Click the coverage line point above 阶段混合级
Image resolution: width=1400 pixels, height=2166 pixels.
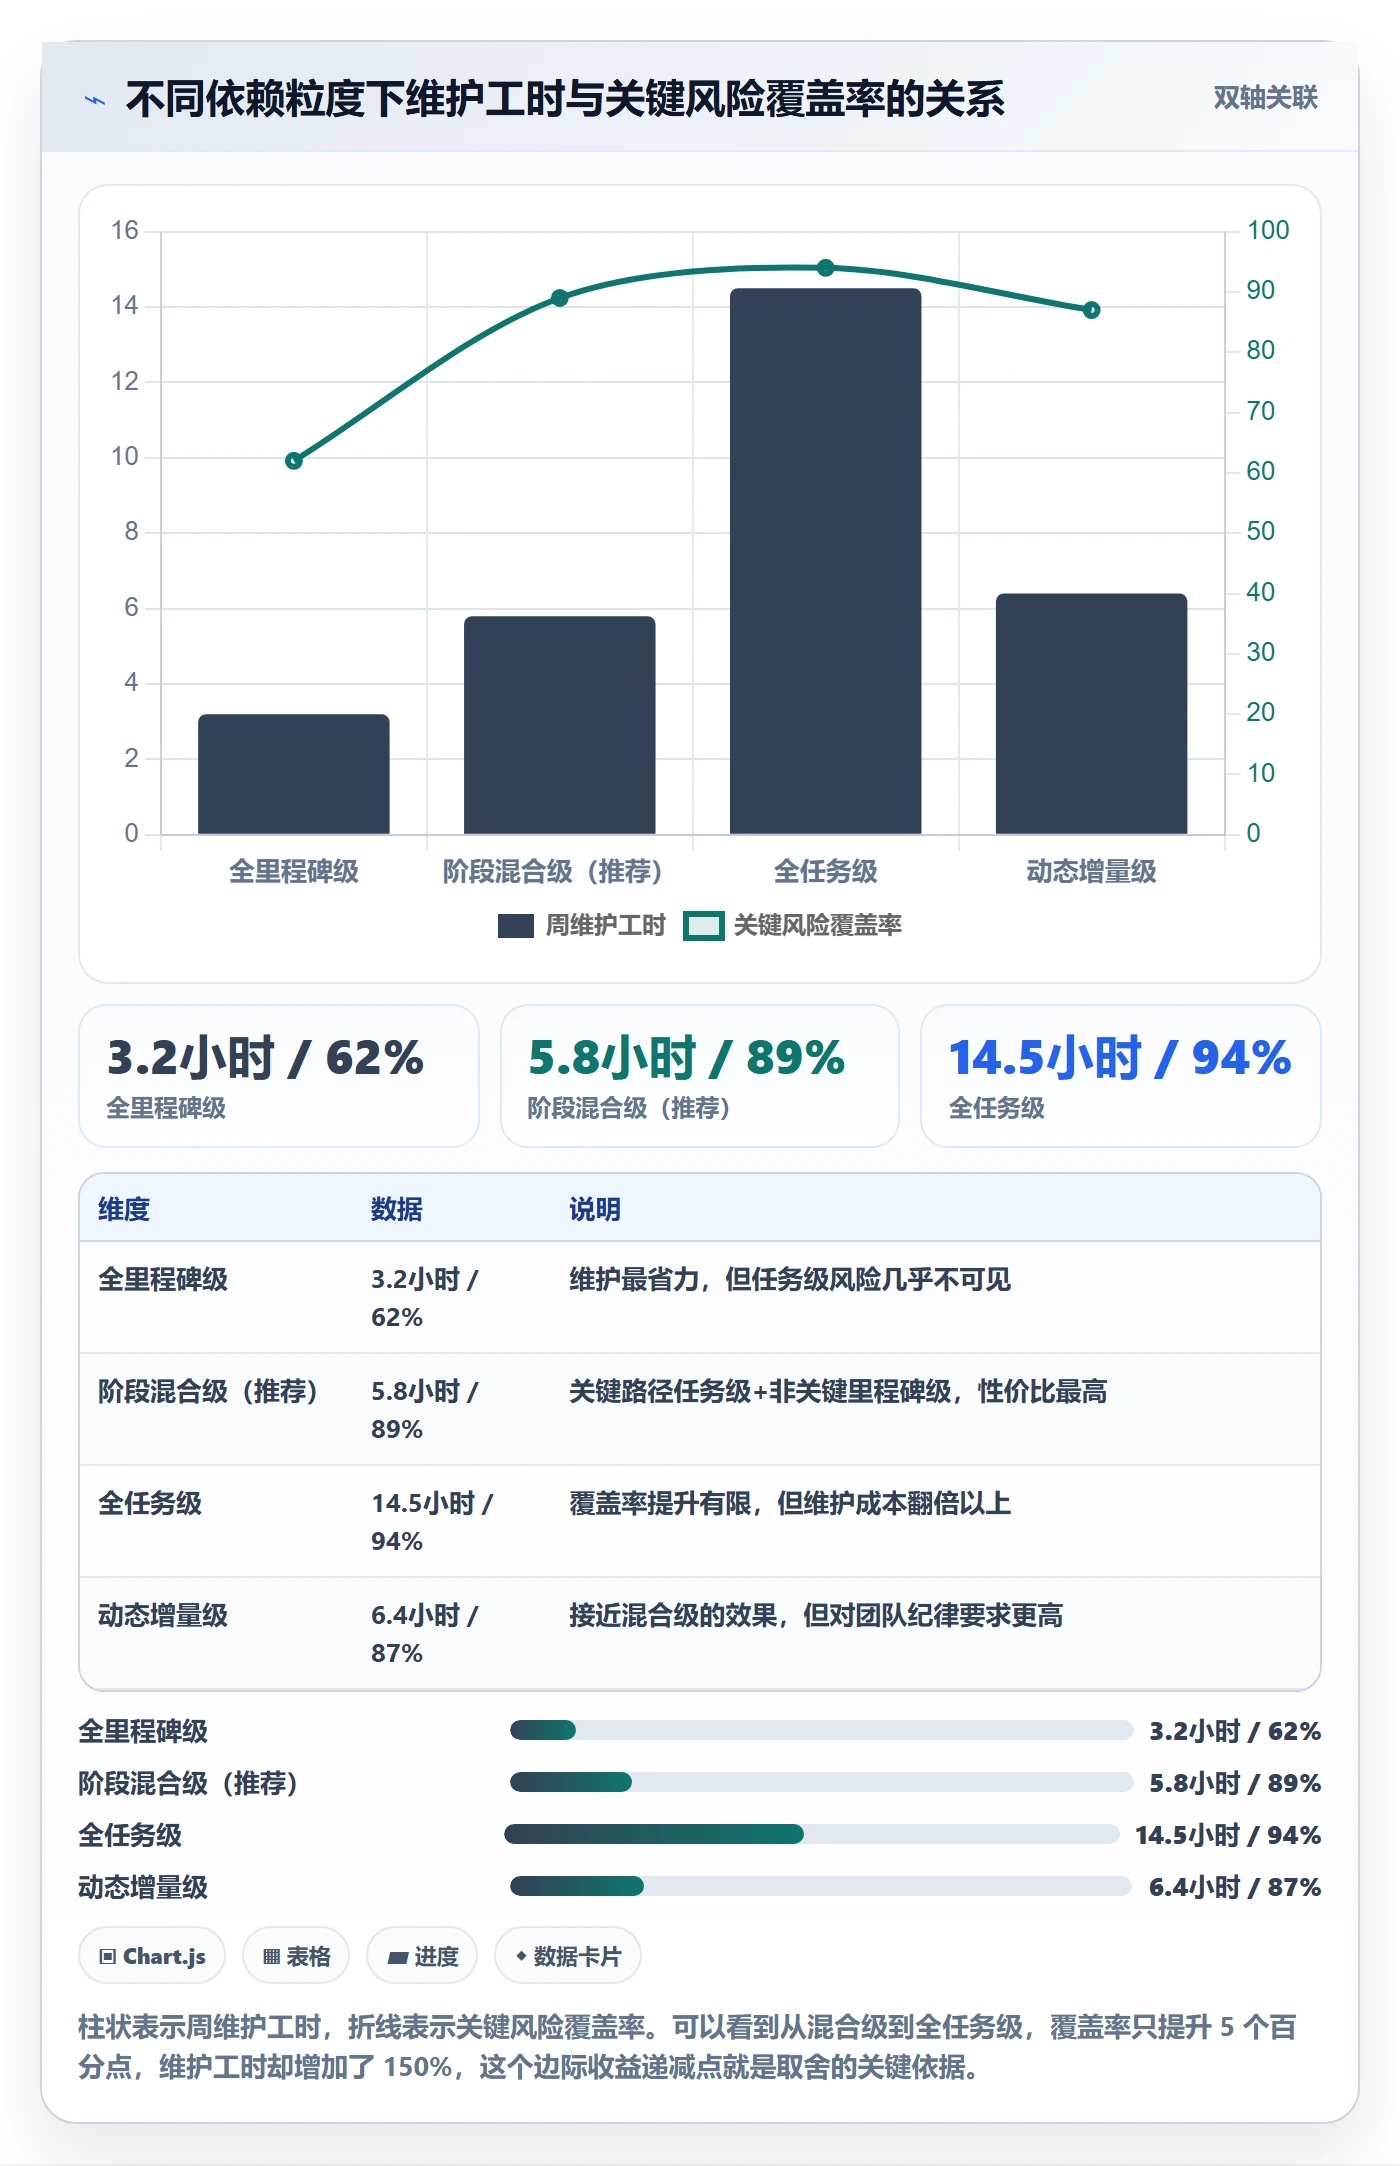(x=559, y=298)
